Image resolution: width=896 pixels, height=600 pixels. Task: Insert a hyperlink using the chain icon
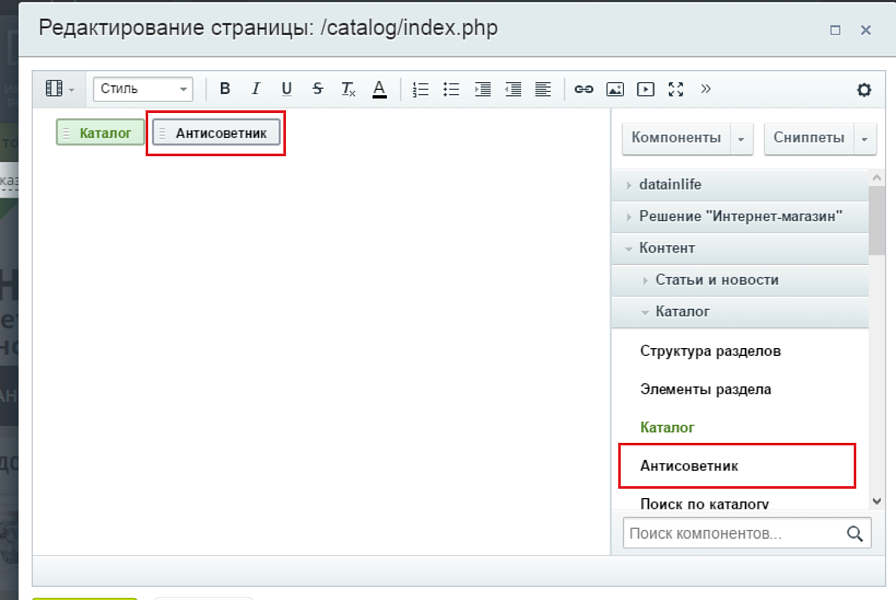click(x=583, y=89)
